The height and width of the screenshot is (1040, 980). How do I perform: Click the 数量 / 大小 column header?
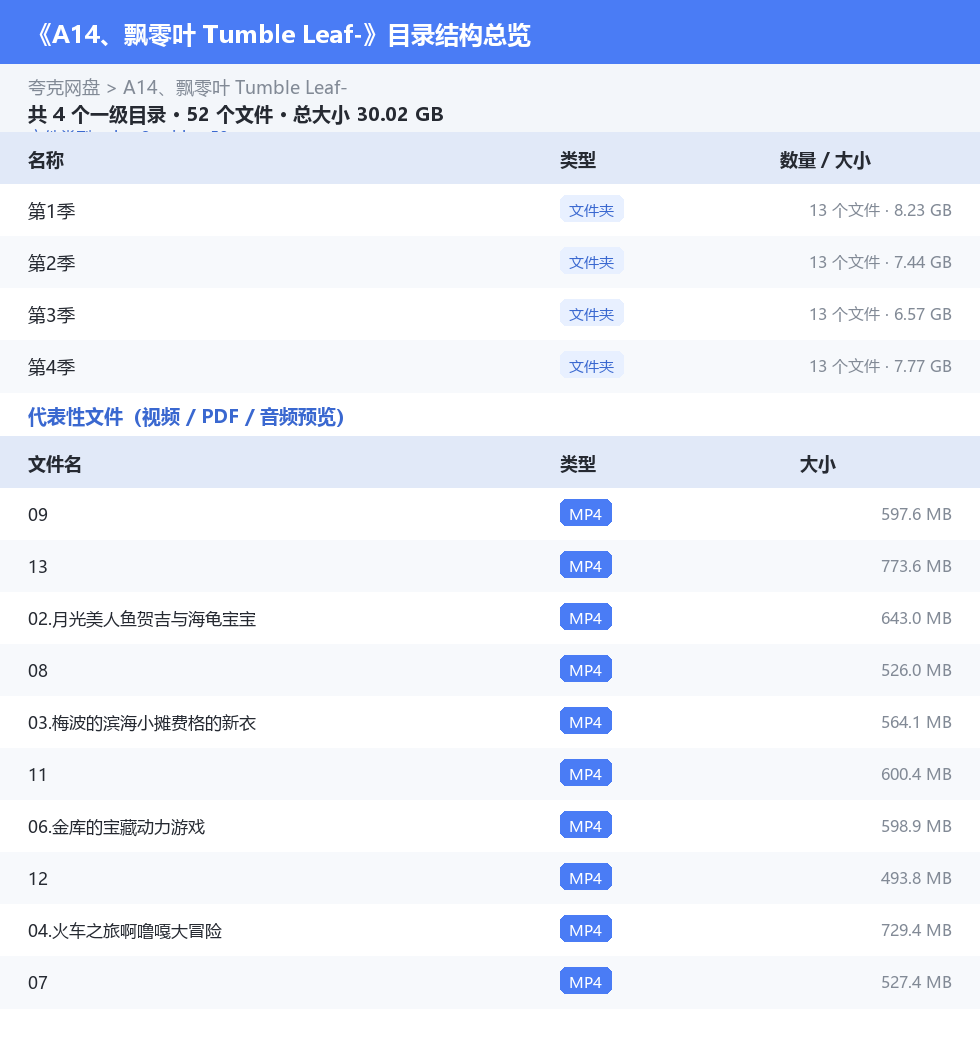coord(825,160)
